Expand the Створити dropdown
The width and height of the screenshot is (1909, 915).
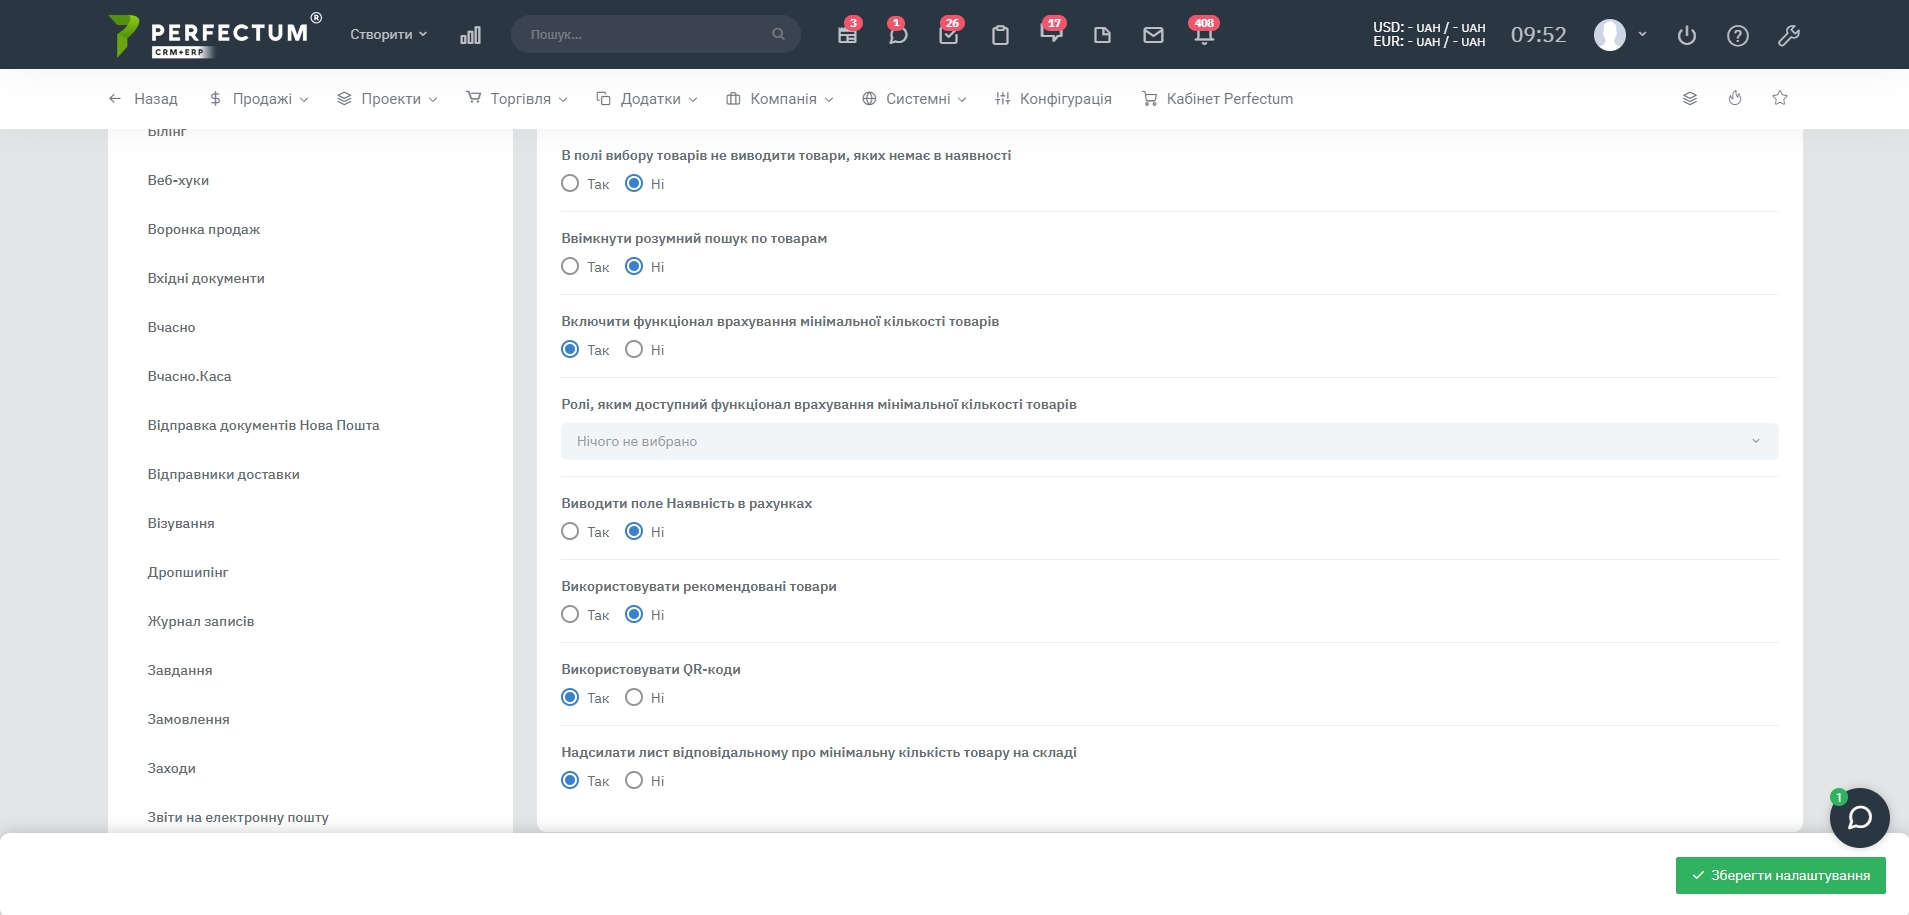tap(388, 34)
